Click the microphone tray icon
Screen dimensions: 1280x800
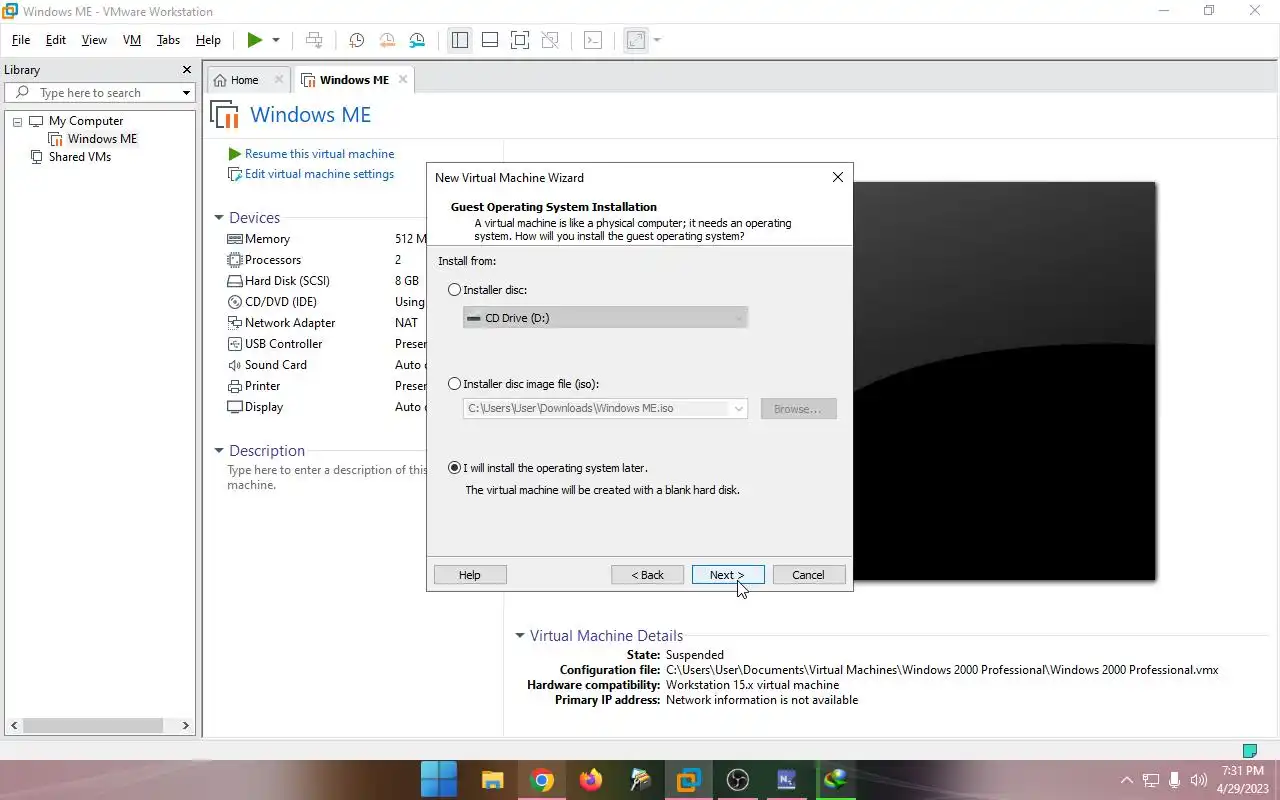[x=1176, y=780]
